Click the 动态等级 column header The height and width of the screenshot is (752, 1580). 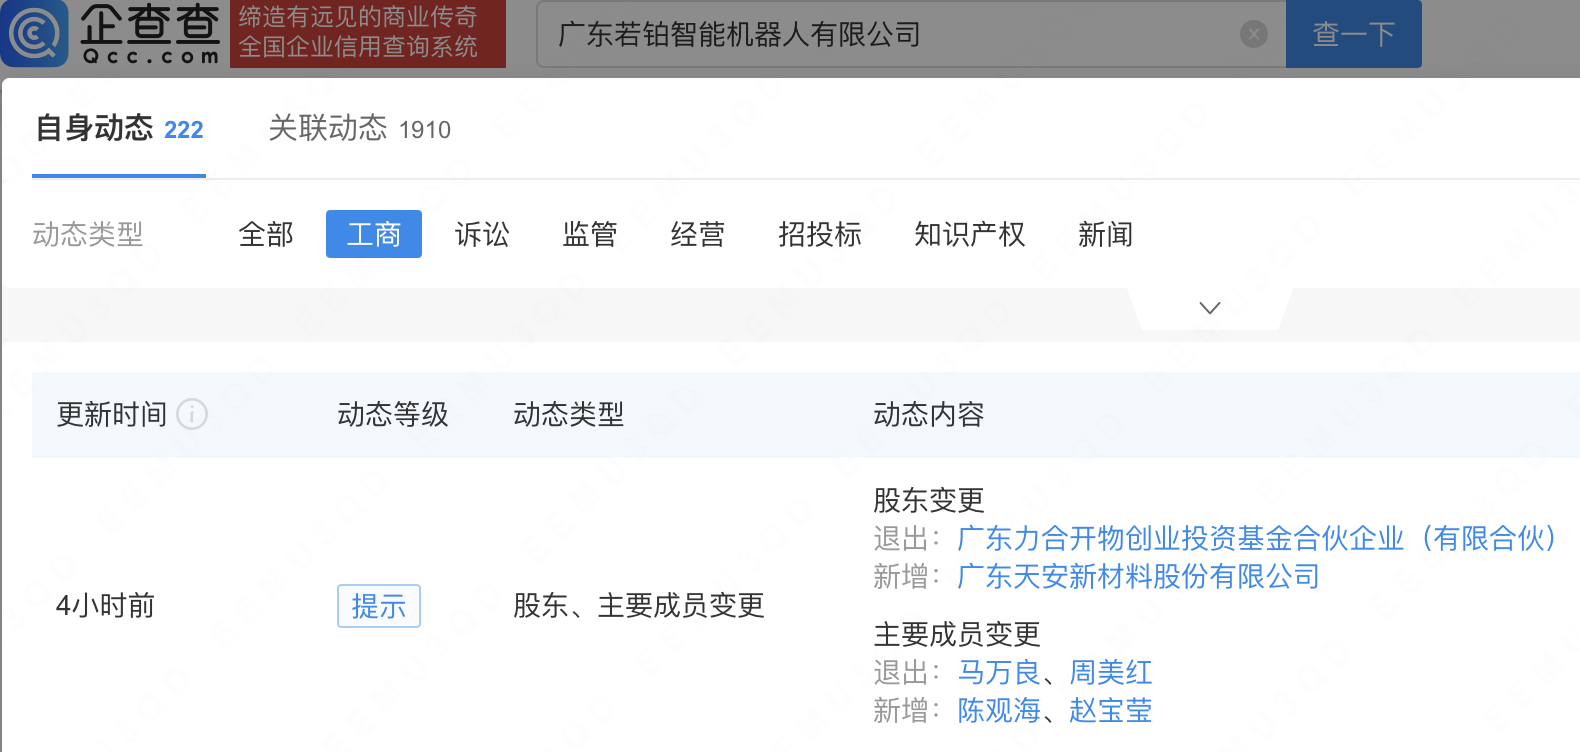pyautogui.click(x=393, y=414)
